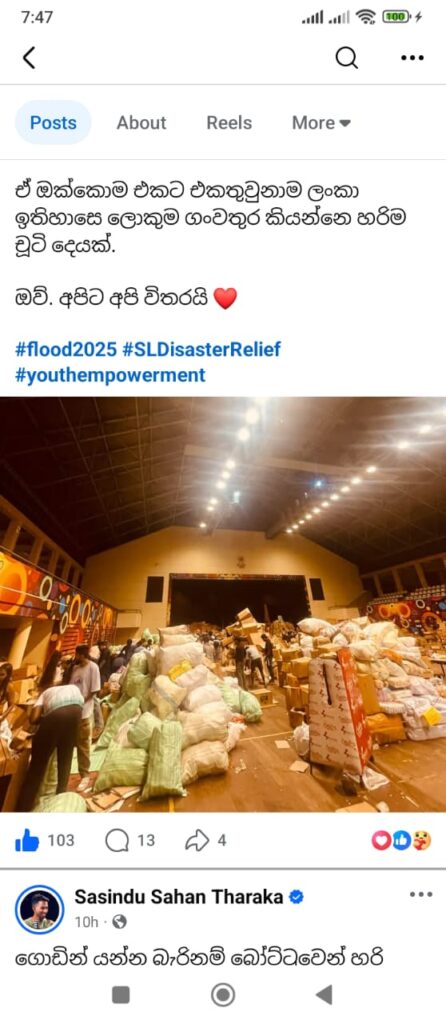Open options for Sasindu's post
Image resolution: width=446 pixels, height=1024 pixels.
[x=421, y=895]
